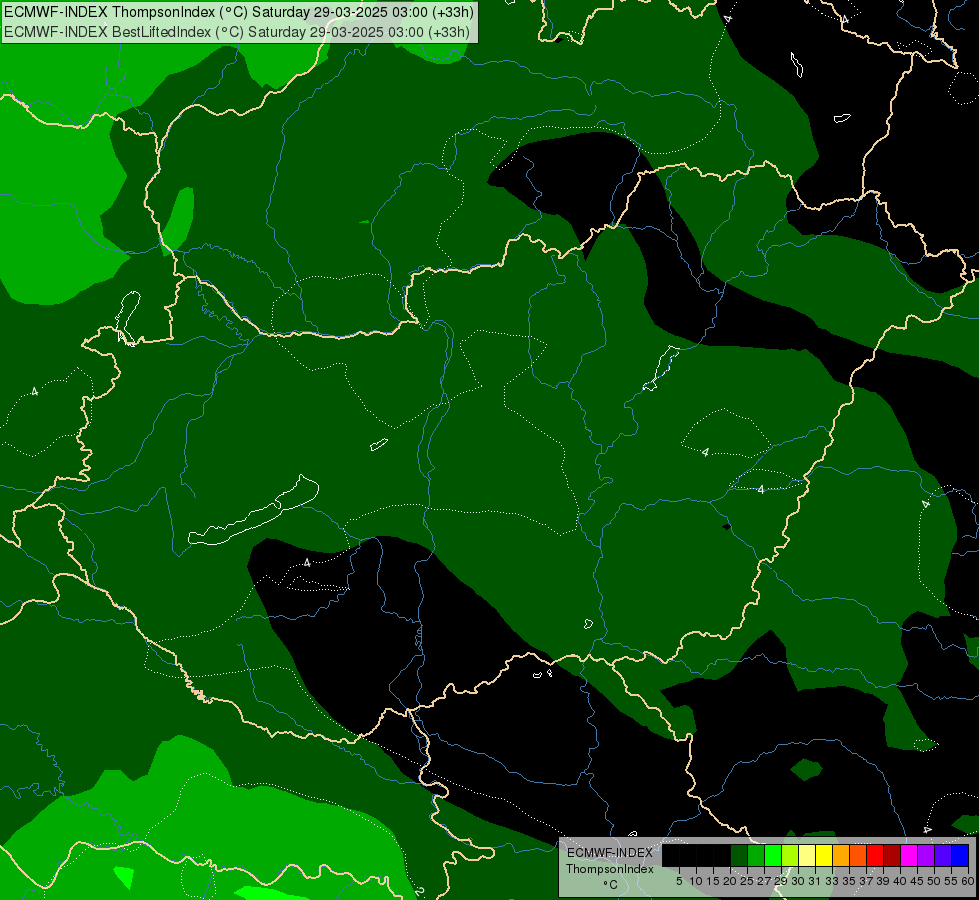Select the pale yellow 30–31 legend swatch
The width and height of the screenshot is (979, 900).
pyautogui.click(x=807, y=855)
